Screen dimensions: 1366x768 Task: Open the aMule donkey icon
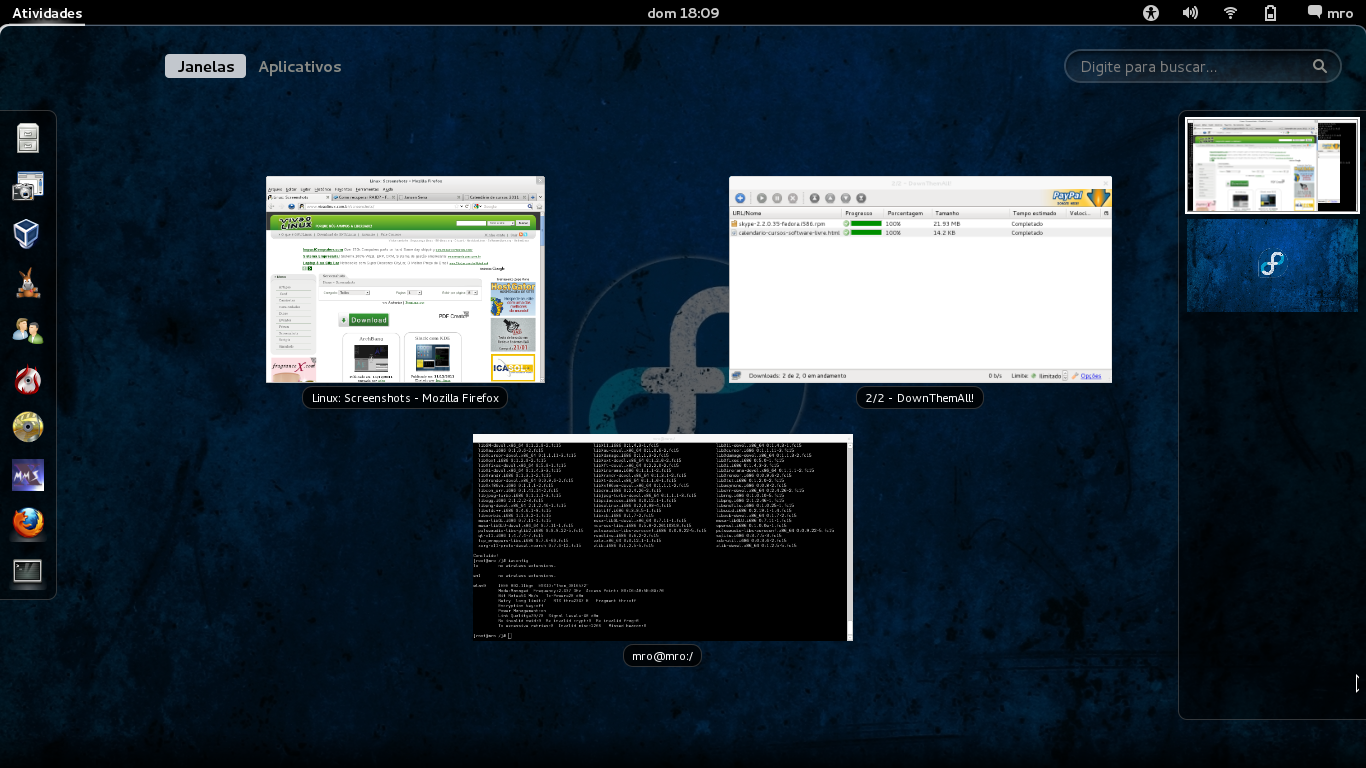(28, 283)
